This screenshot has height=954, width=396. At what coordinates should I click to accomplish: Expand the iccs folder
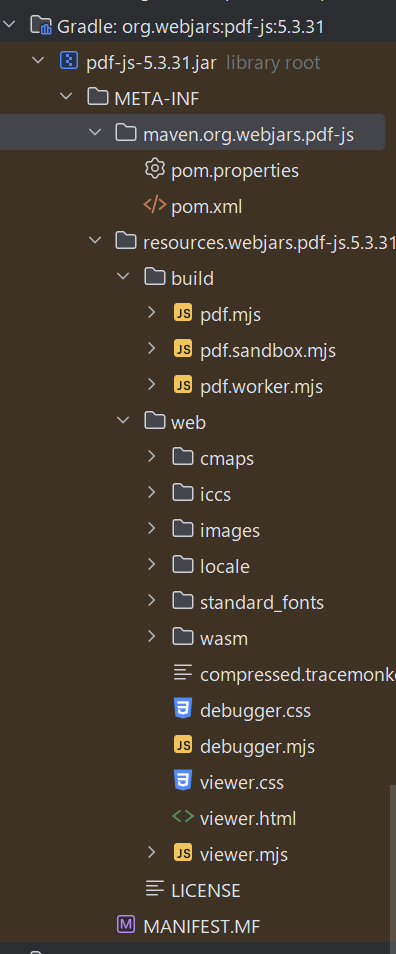tap(152, 492)
